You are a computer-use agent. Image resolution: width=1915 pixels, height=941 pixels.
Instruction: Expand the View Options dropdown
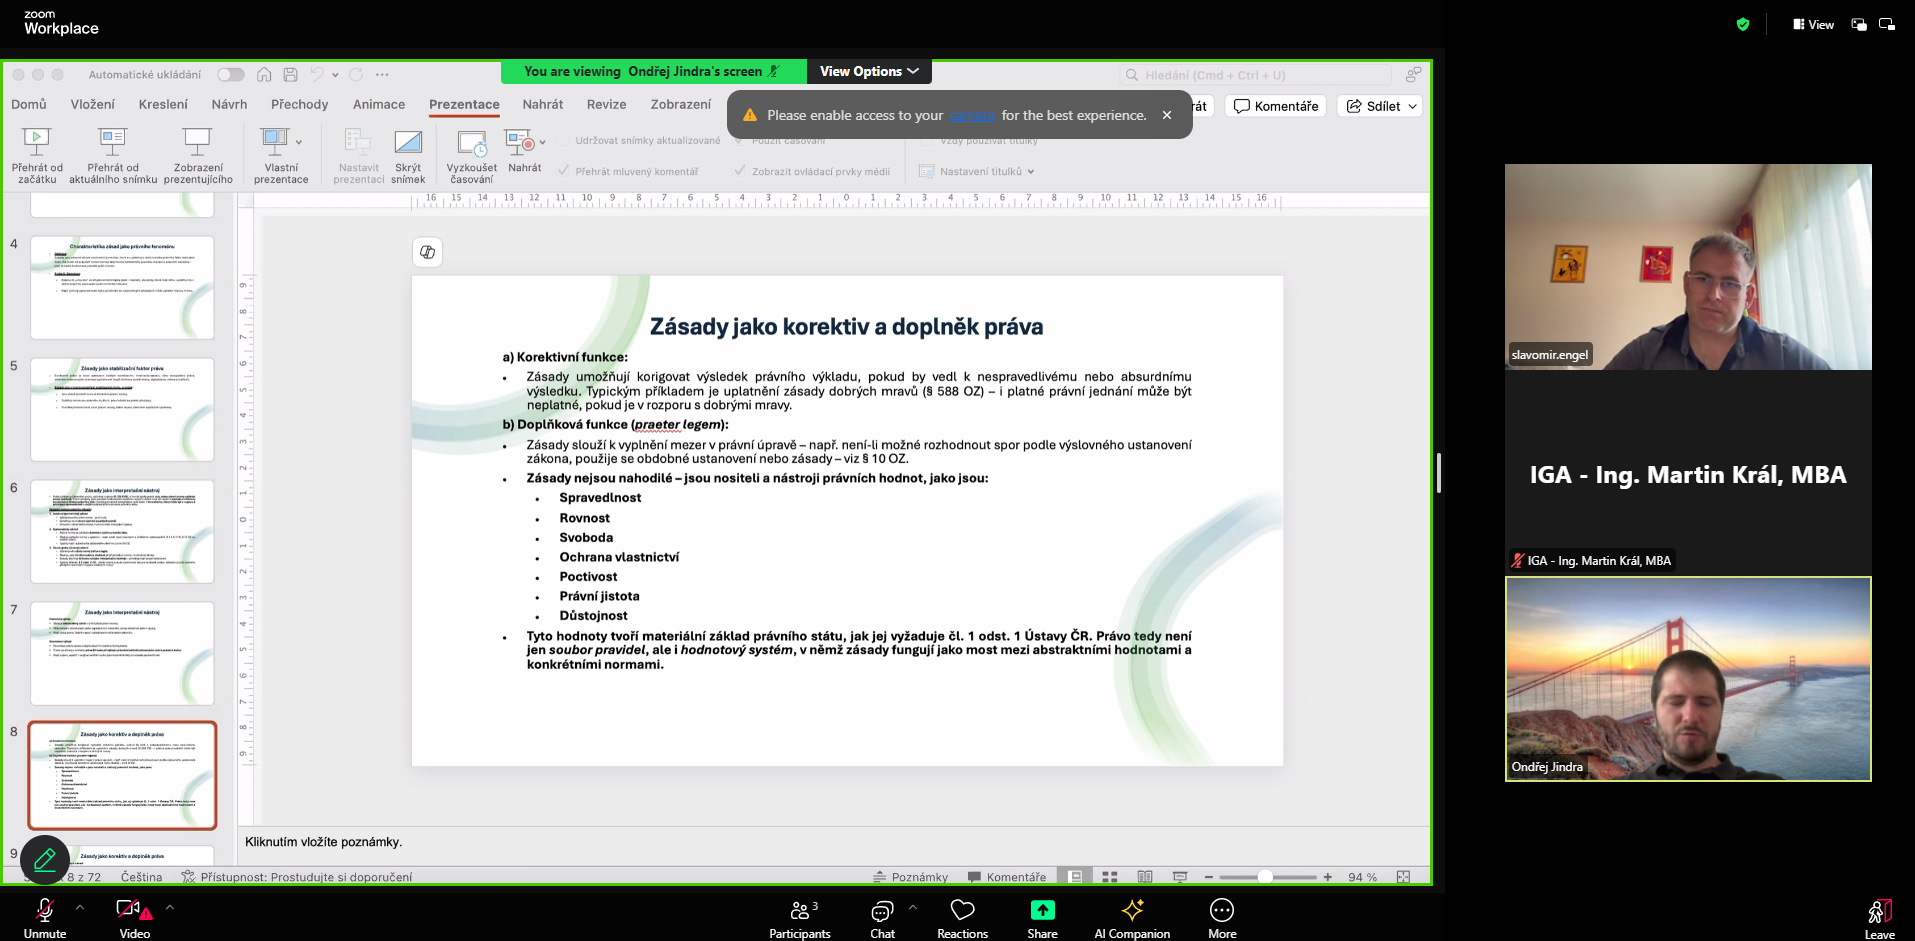(869, 72)
